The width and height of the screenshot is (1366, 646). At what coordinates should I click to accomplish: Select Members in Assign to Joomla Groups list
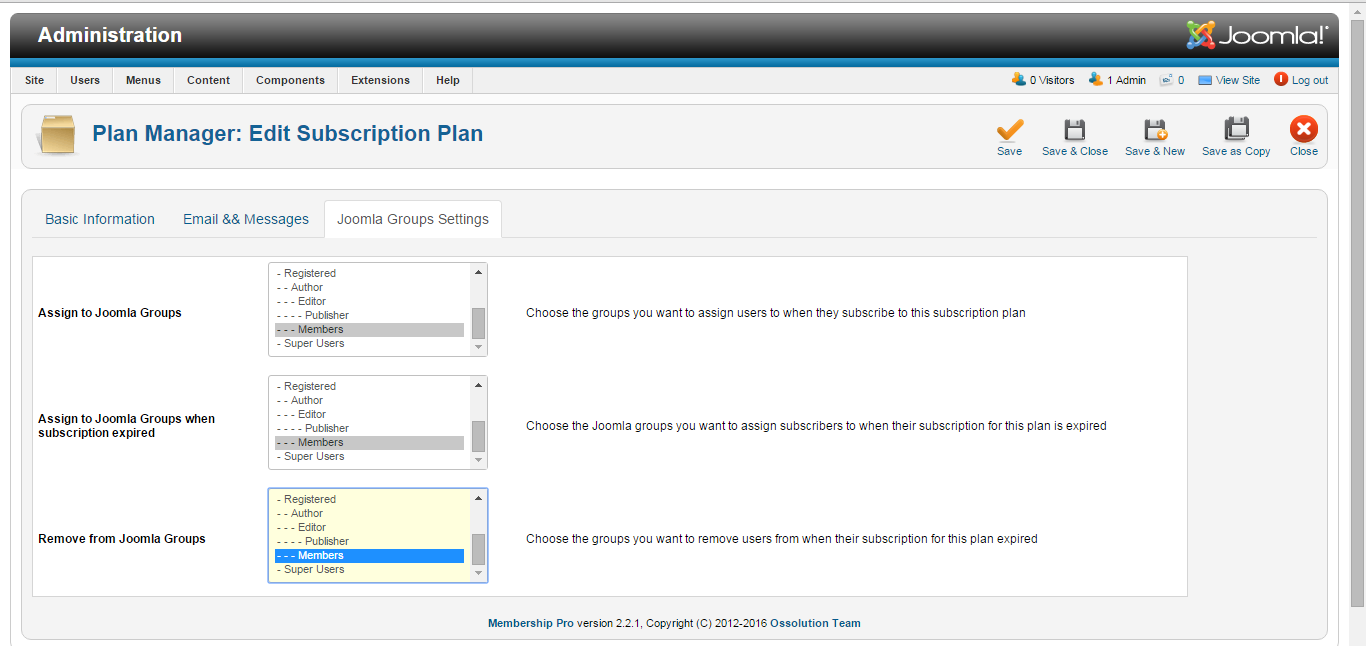tap(370, 329)
